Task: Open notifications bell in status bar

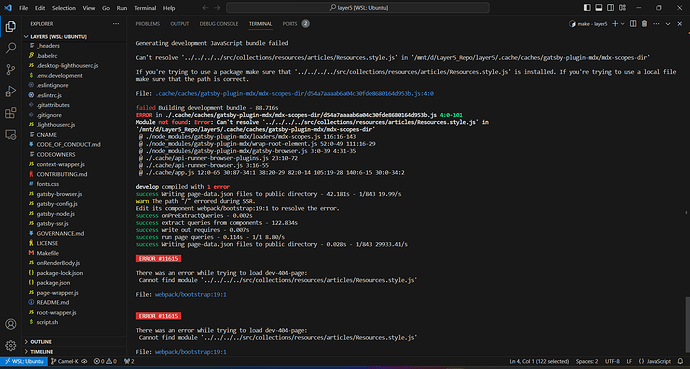Action: click(680, 361)
